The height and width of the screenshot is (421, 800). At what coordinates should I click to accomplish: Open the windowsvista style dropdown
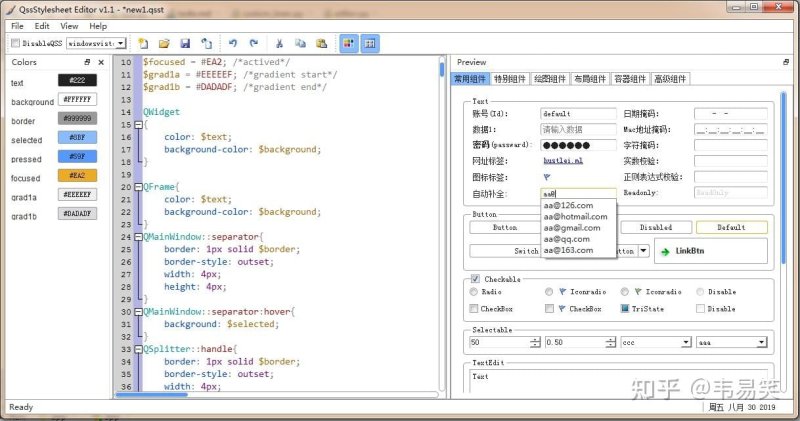[x=96, y=43]
